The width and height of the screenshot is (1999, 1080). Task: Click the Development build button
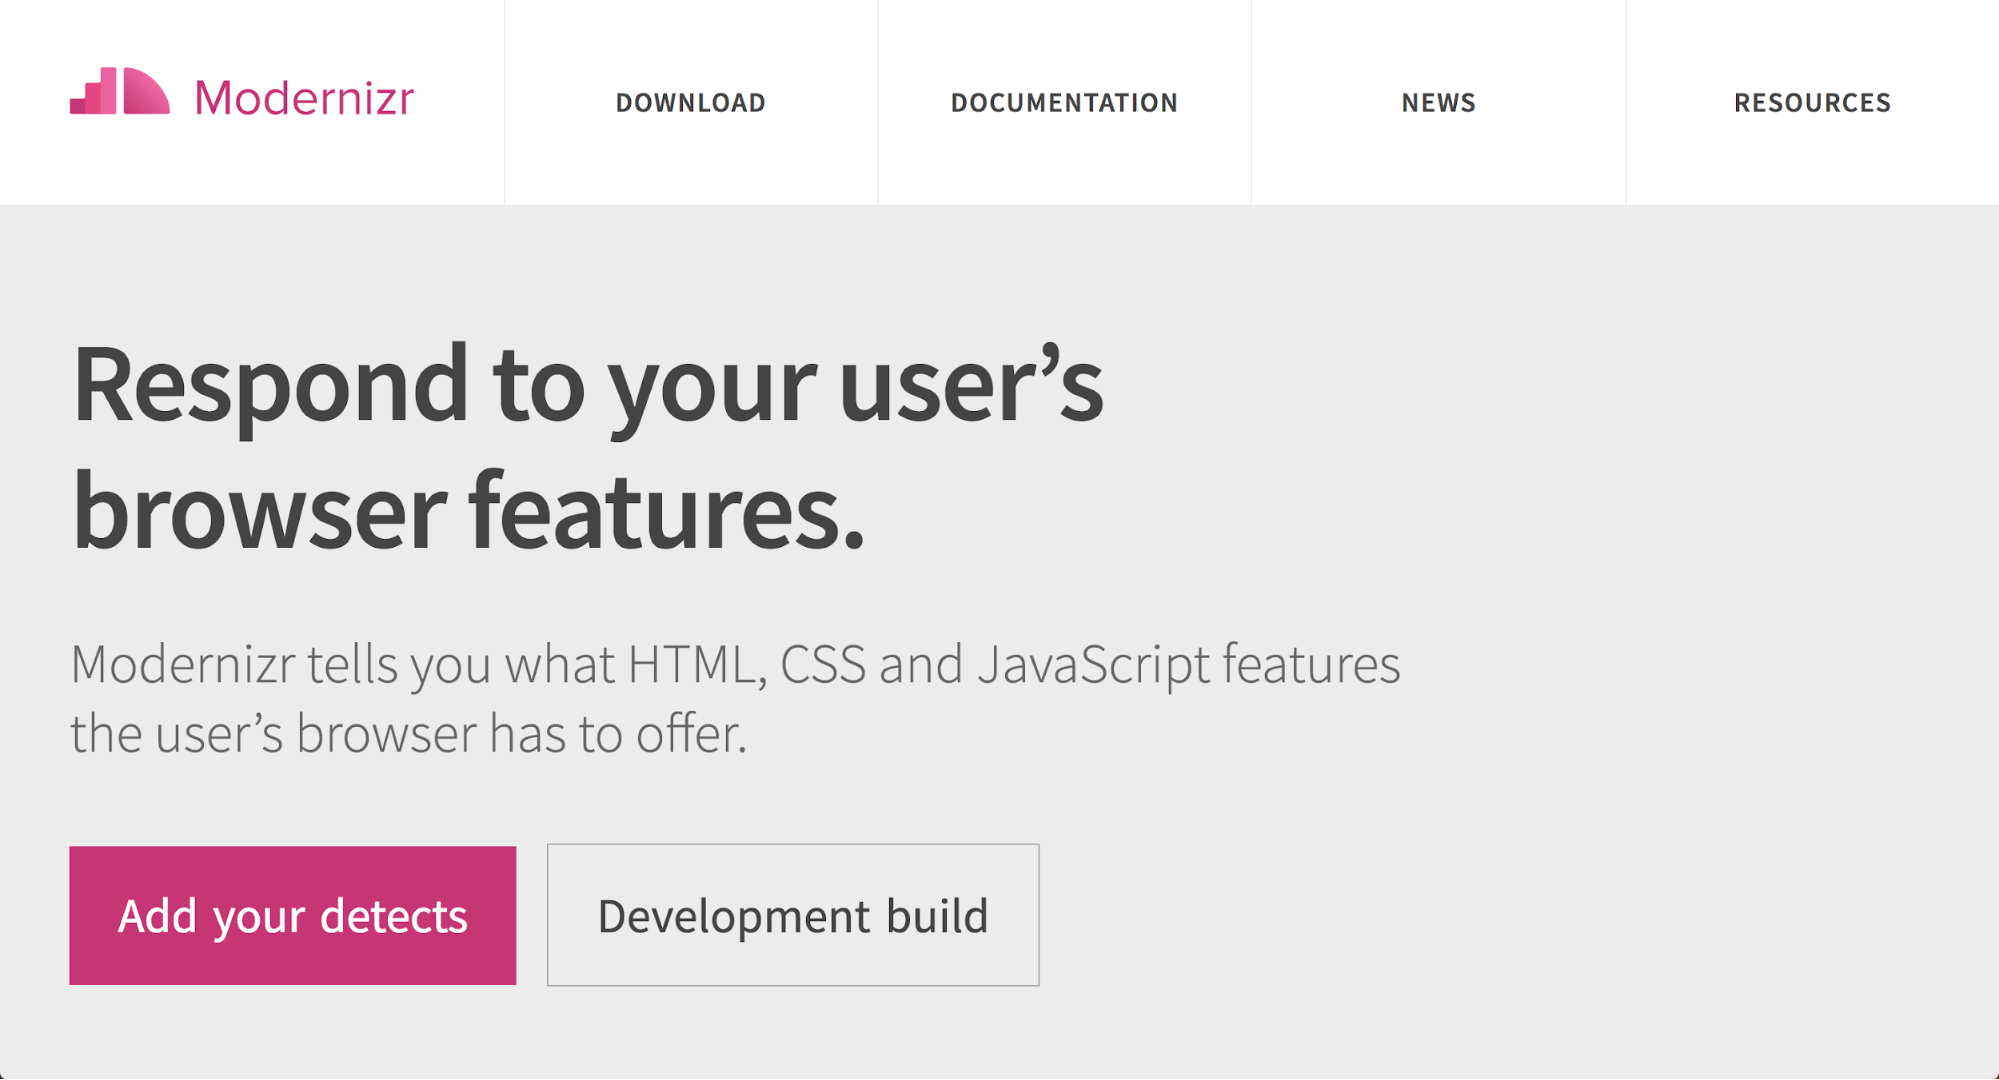793,915
